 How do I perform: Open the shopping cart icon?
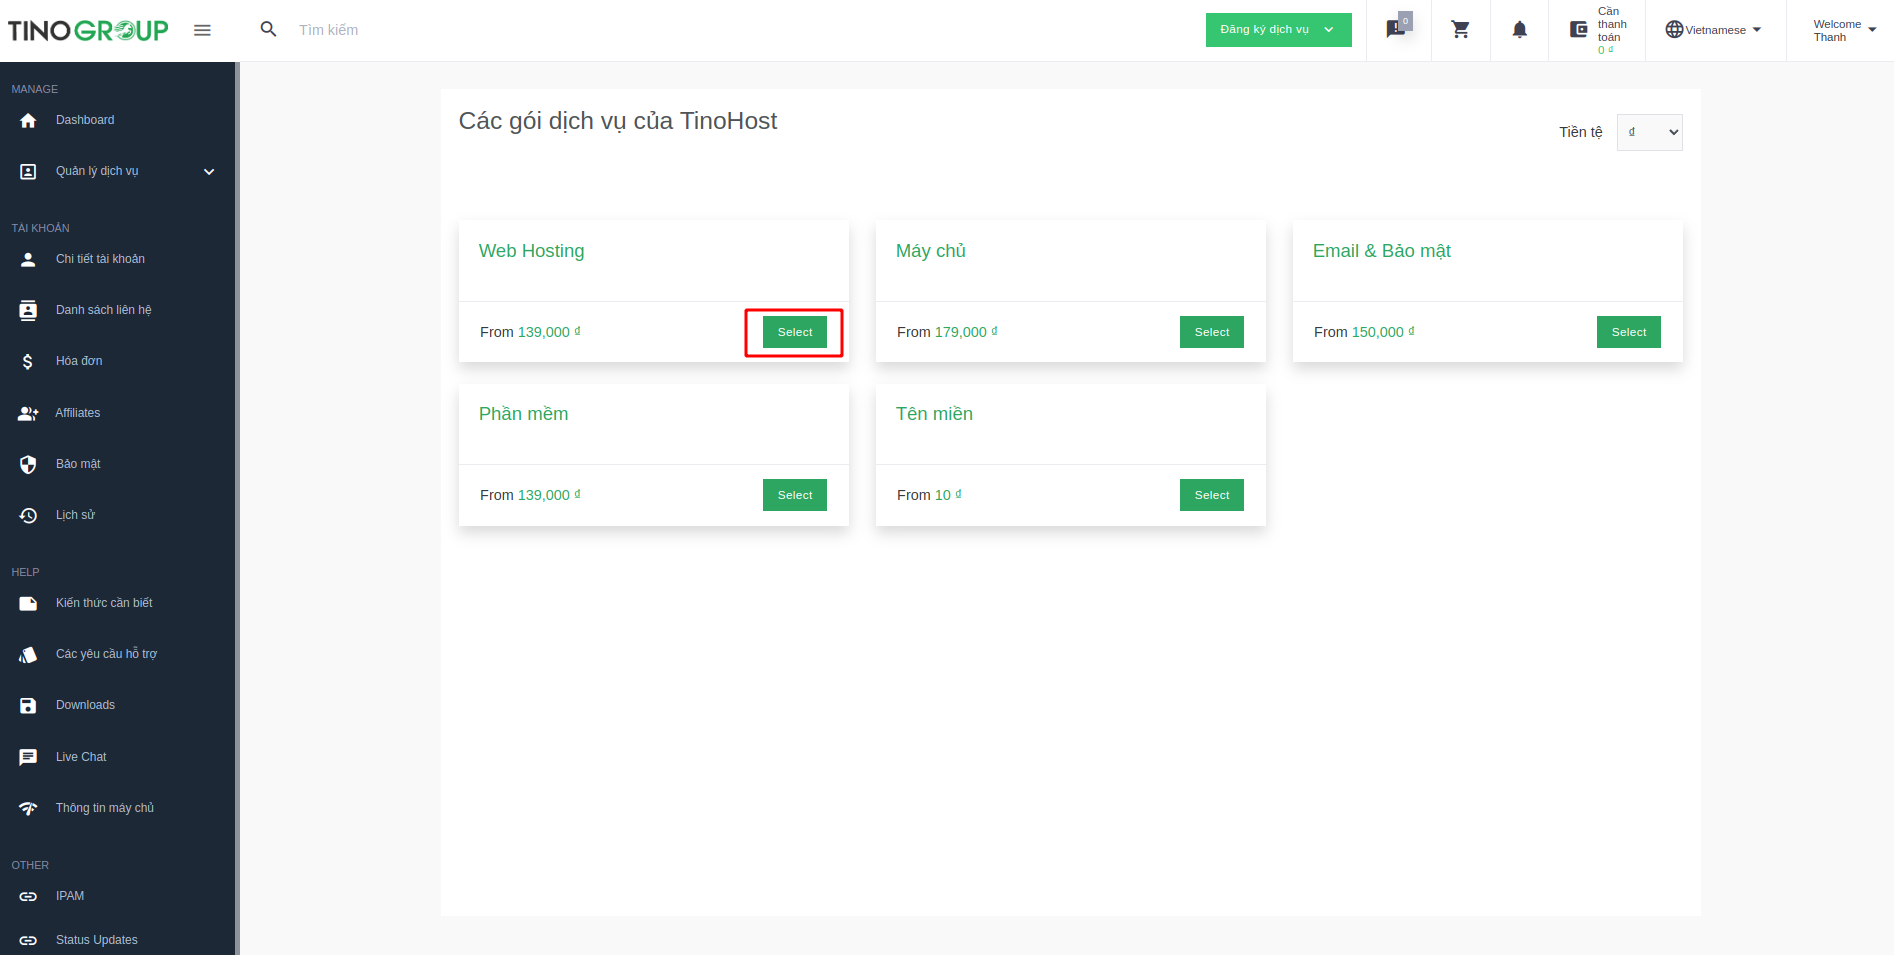[1460, 30]
